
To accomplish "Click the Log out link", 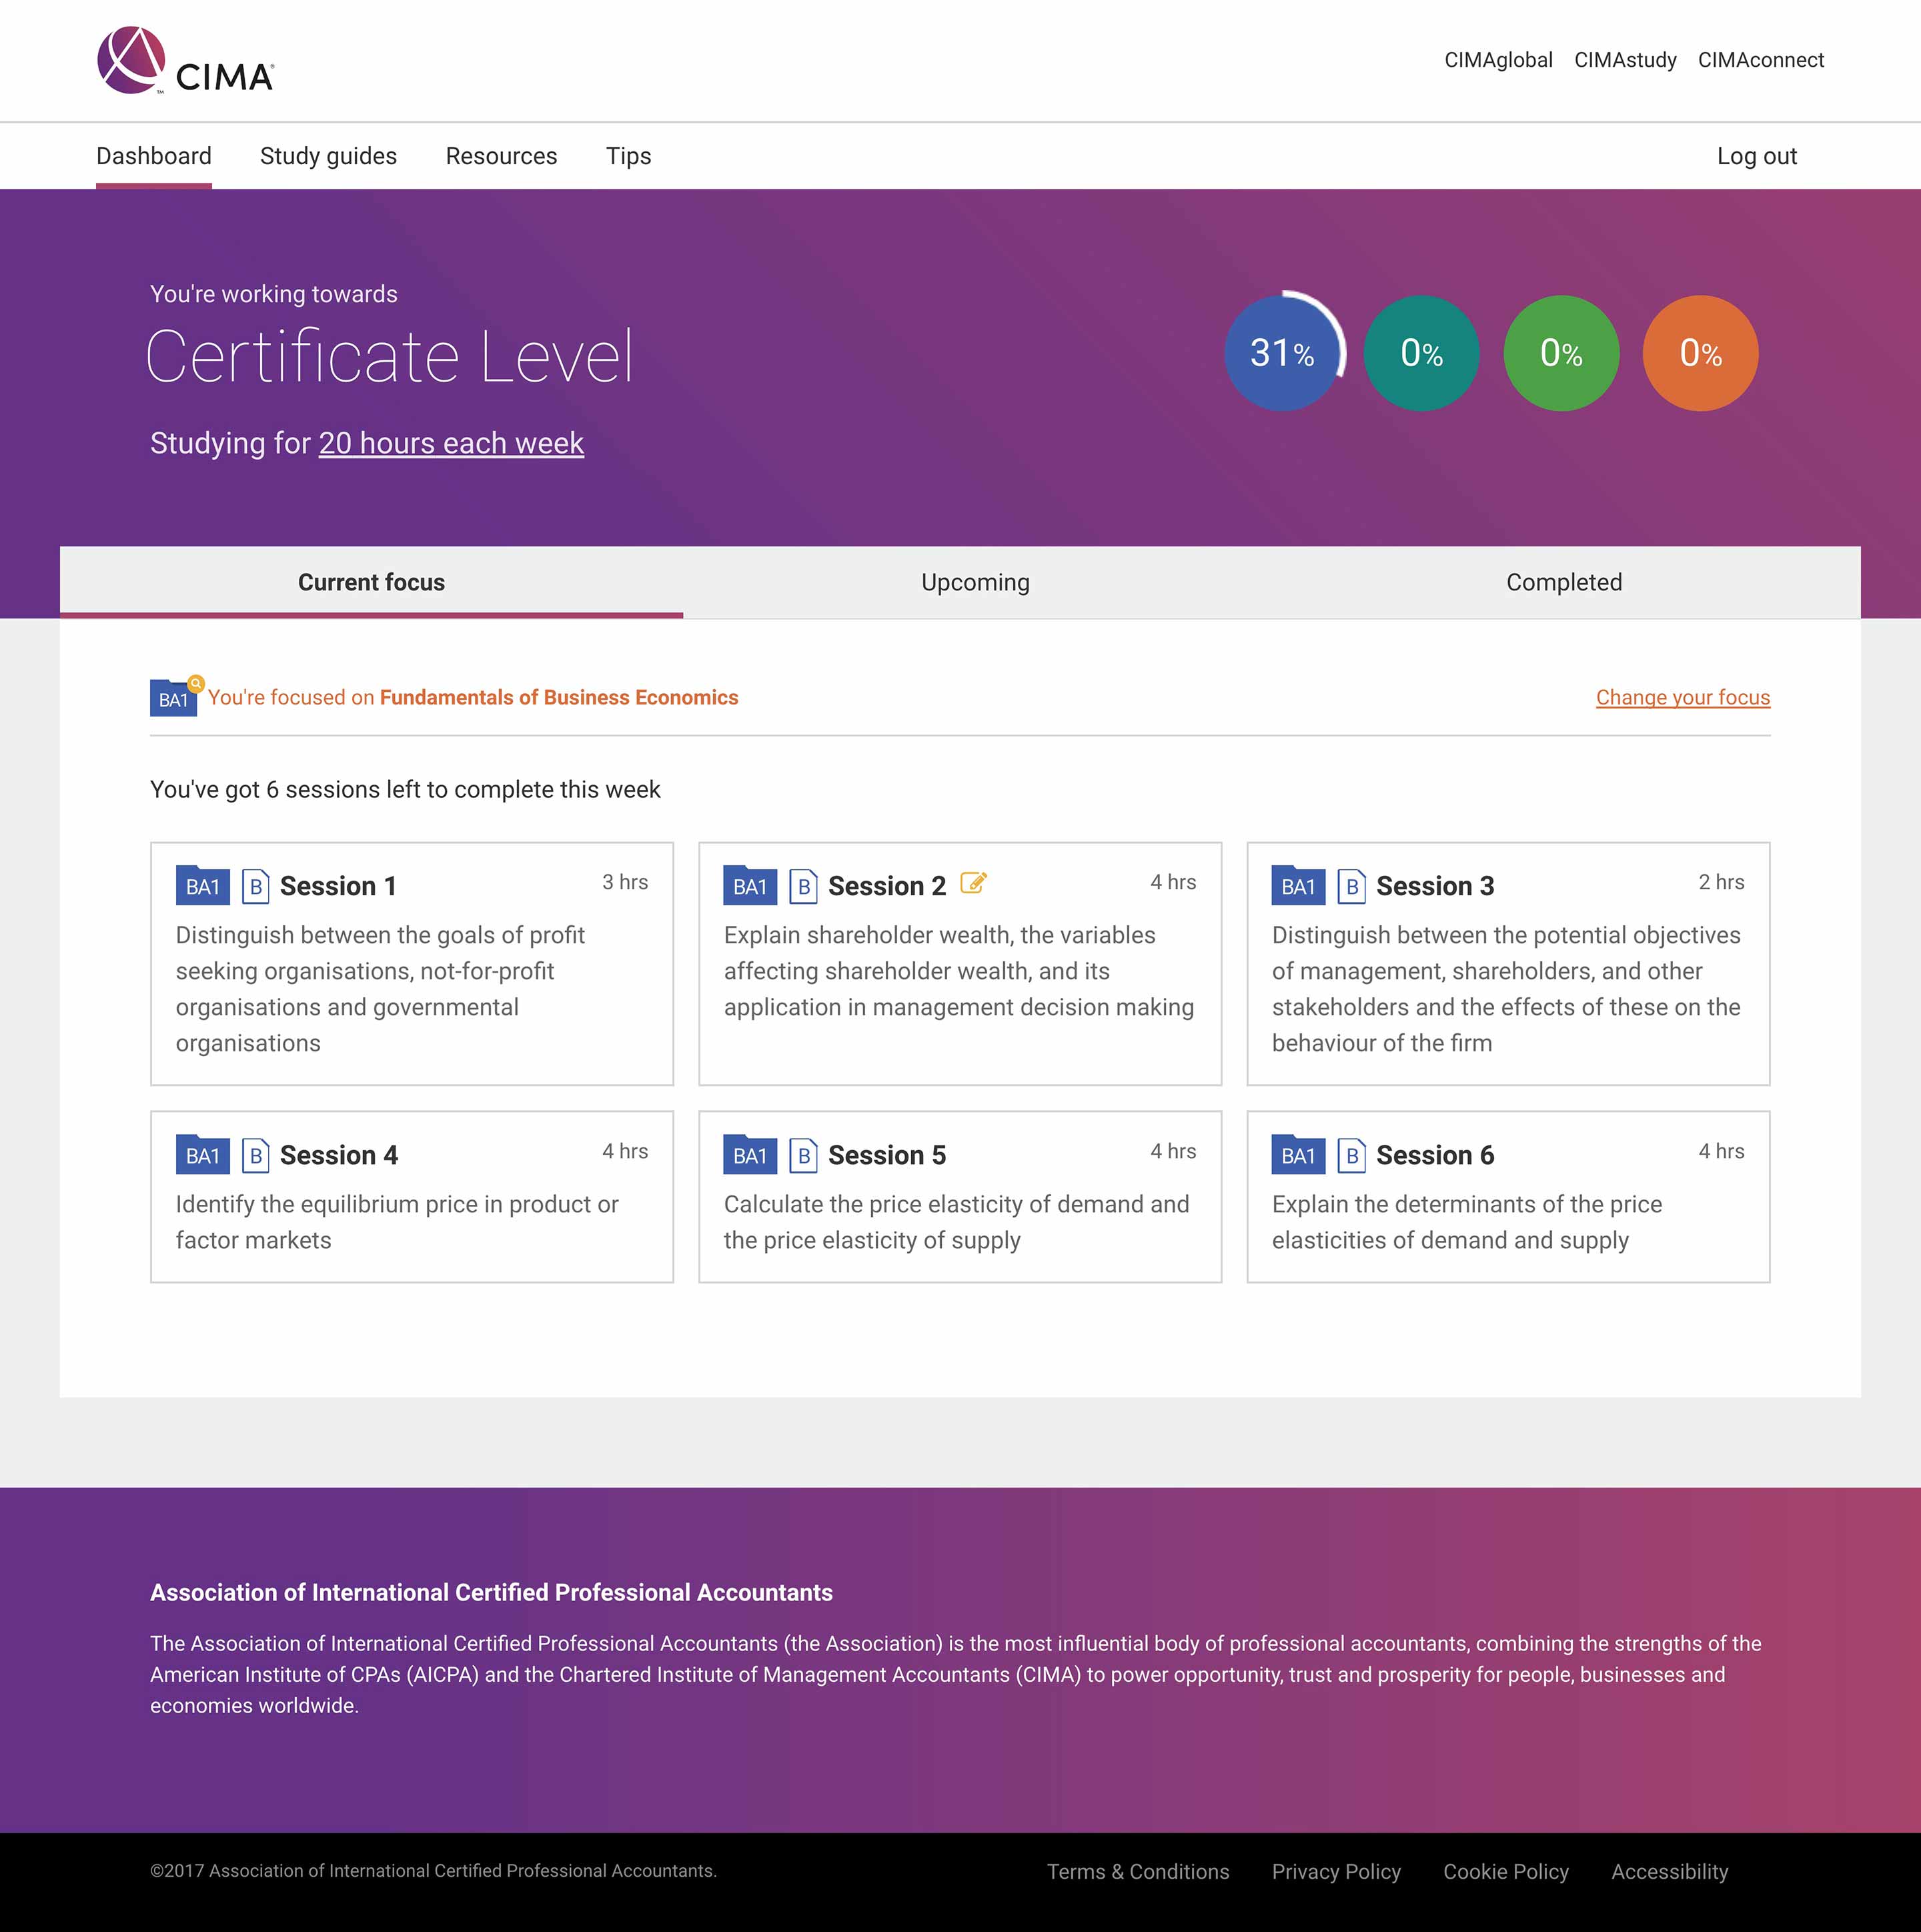I will tap(1757, 156).
